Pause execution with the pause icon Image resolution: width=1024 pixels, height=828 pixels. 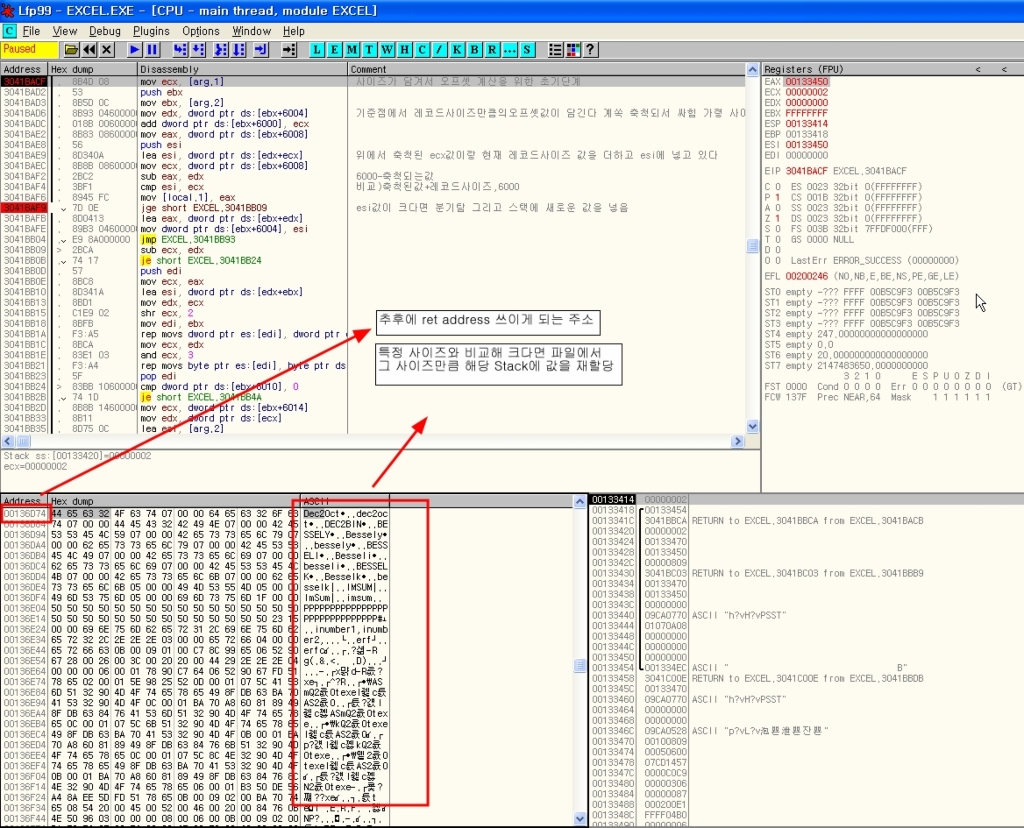point(153,50)
